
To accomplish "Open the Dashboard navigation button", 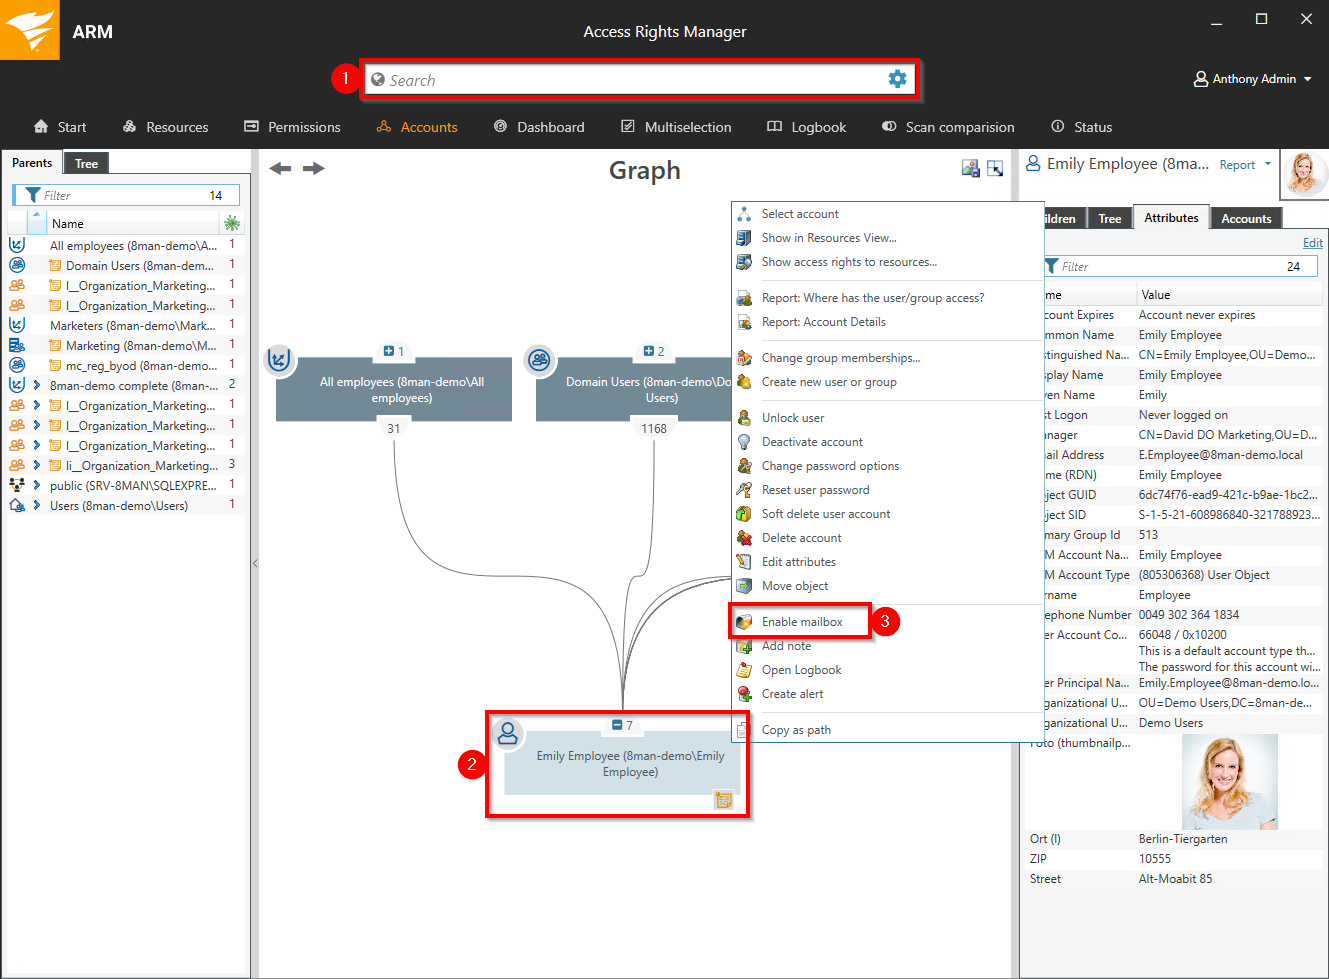I will click(539, 127).
